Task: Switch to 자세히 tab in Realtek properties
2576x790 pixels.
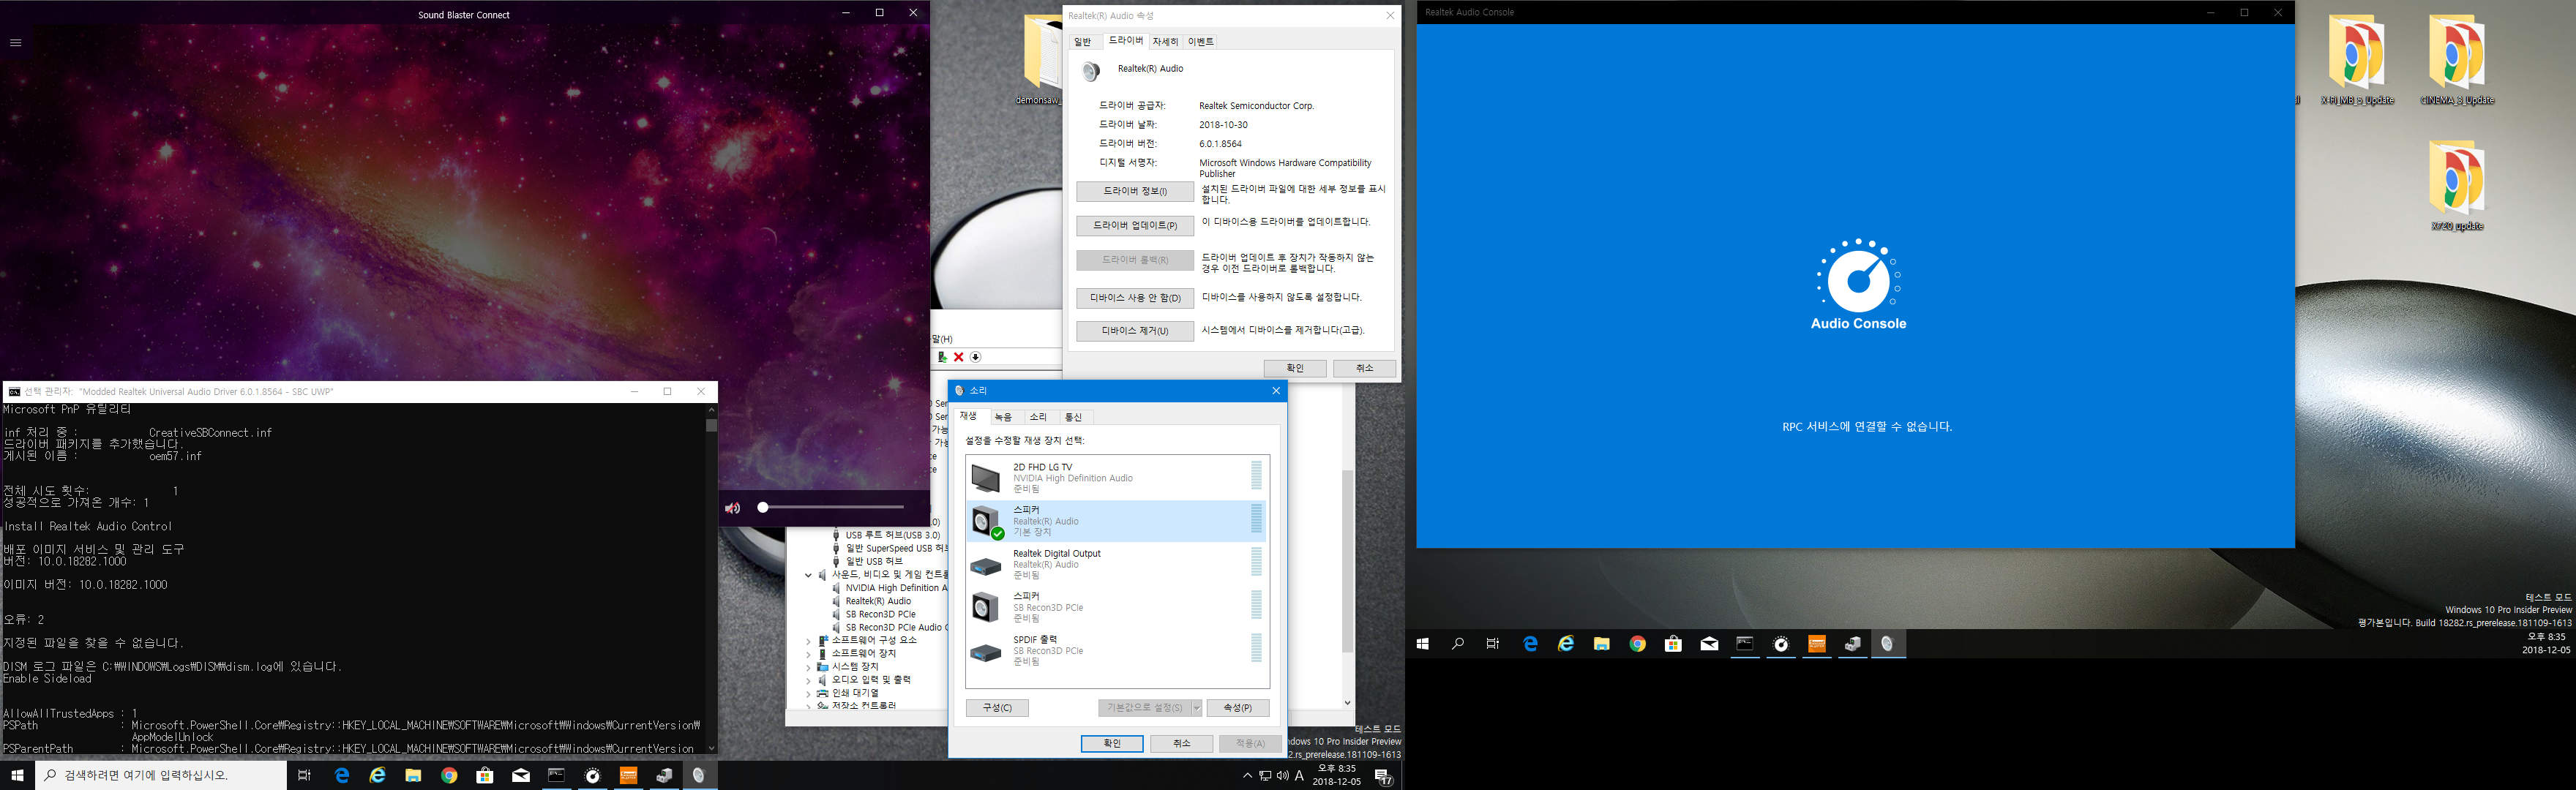Action: tap(1165, 42)
